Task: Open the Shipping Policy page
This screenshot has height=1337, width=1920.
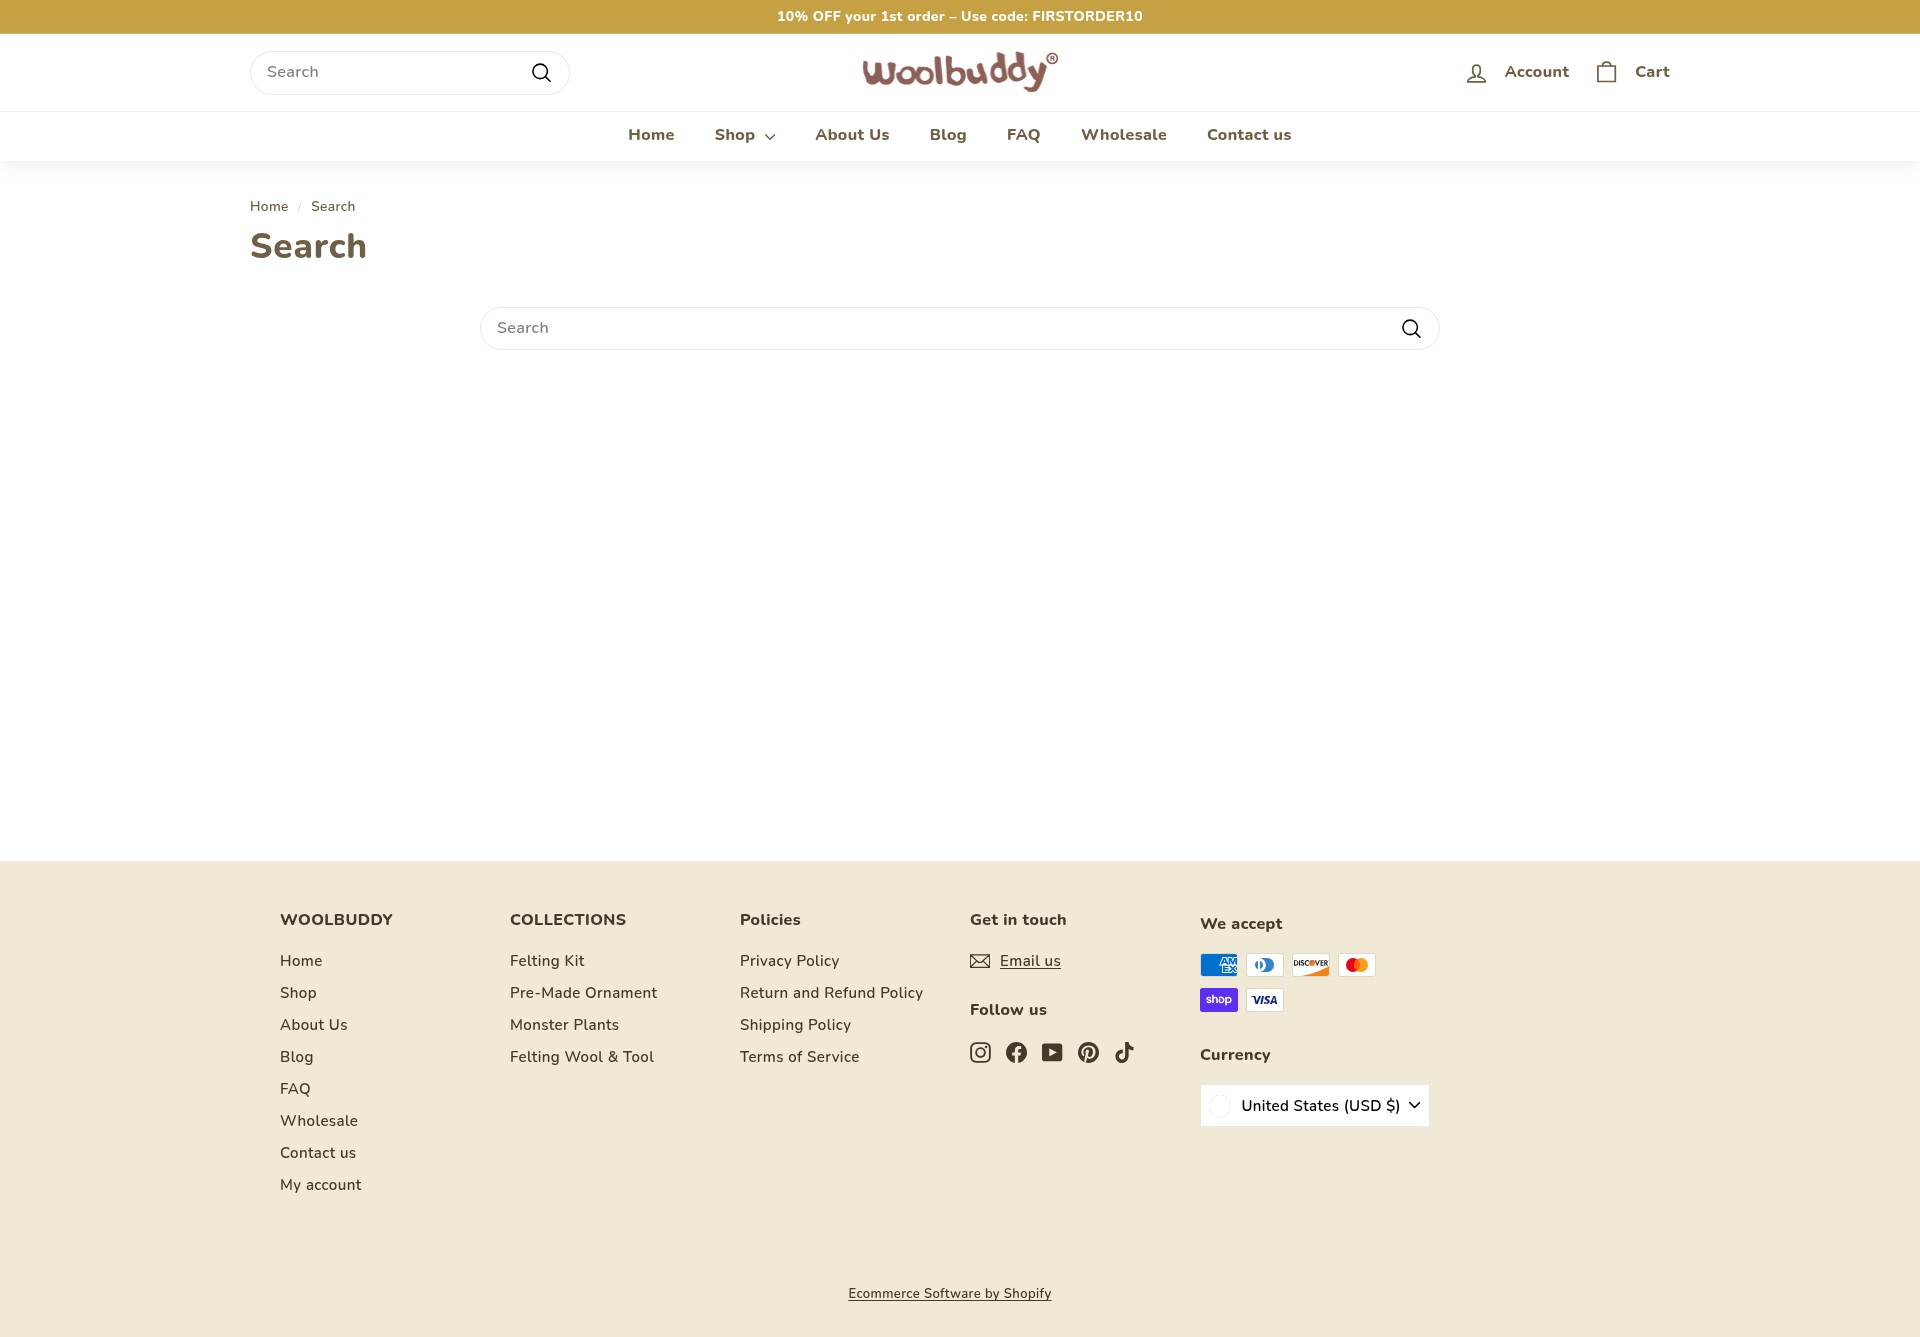Action: point(796,1025)
